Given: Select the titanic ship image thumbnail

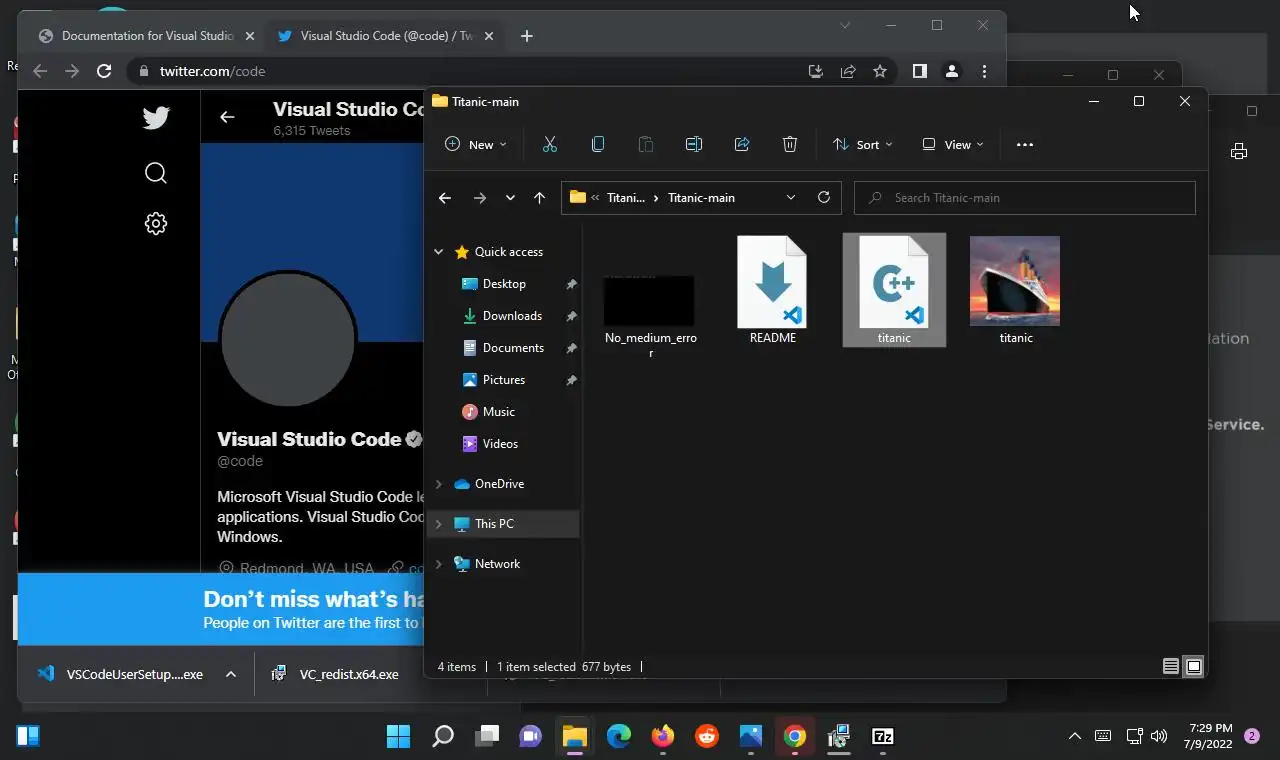Looking at the screenshot, I should tap(1015, 290).
